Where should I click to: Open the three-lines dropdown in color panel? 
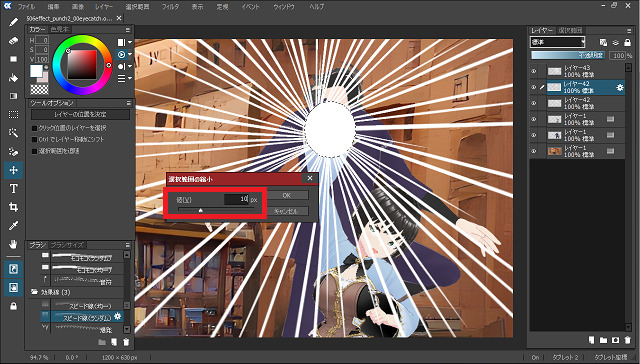click(124, 78)
